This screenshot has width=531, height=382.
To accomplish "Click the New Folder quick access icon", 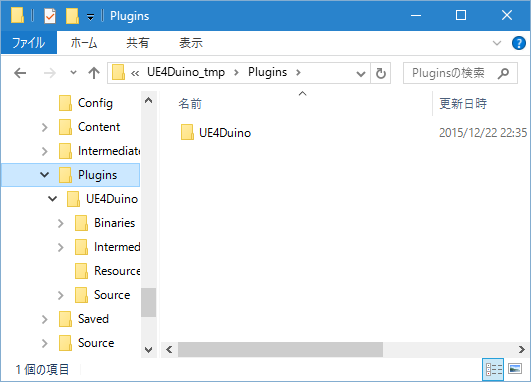I will click(72, 16).
